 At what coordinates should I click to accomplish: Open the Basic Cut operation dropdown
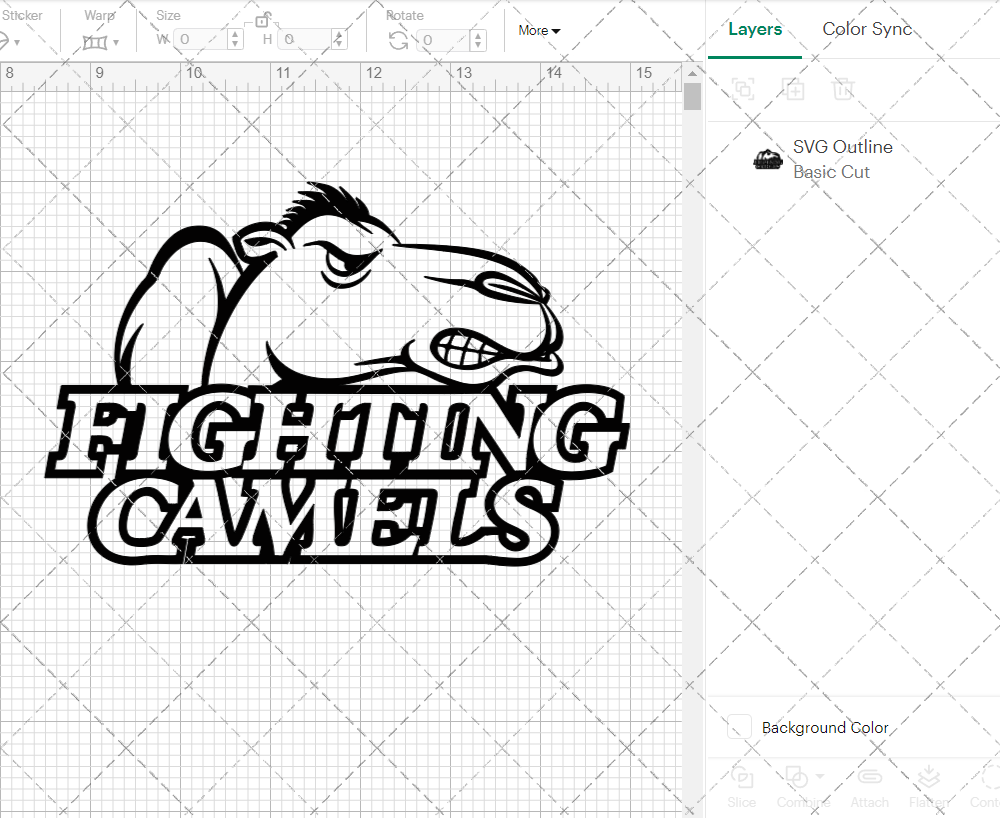pyautogui.click(x=831, y=172)
